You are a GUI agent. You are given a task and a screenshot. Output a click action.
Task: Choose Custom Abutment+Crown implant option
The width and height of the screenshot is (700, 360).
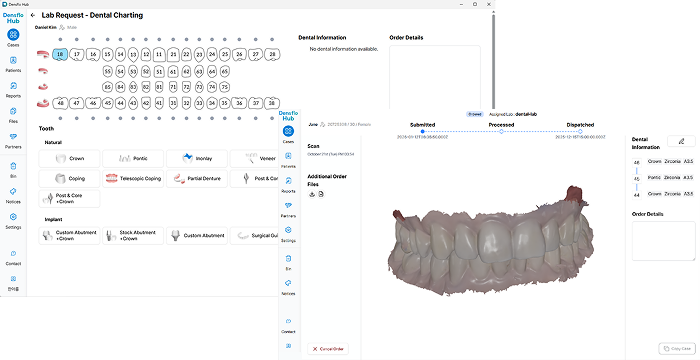(69, 236)
